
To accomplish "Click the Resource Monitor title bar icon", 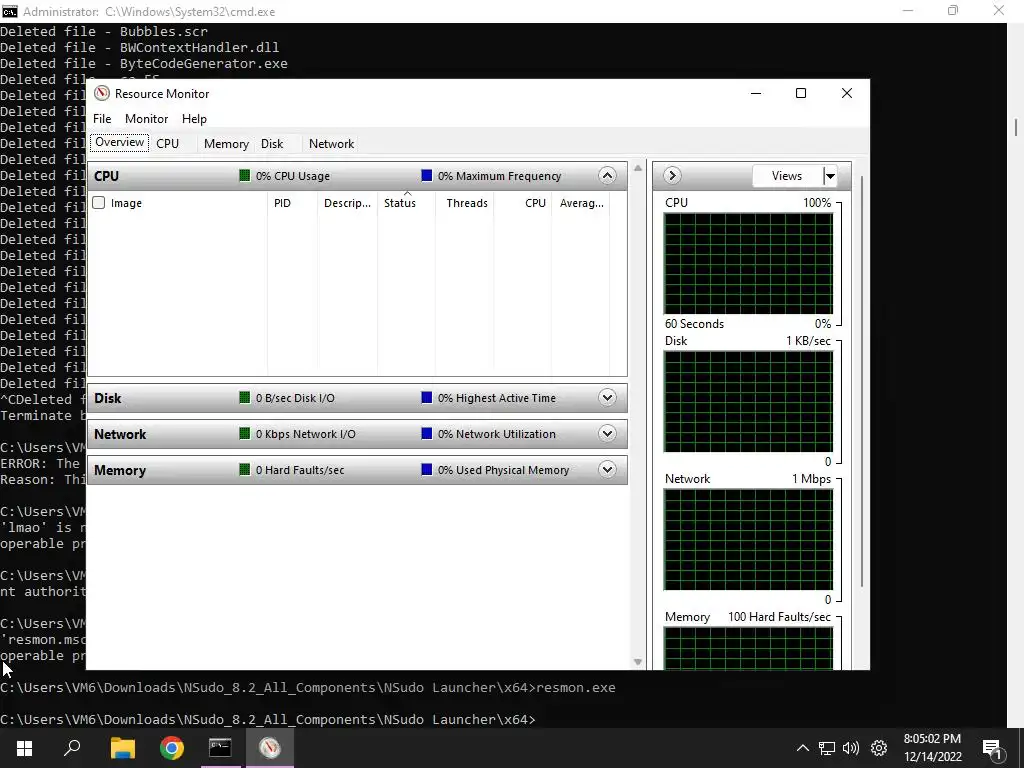I will pyautogui.click(x=102, y=93).
